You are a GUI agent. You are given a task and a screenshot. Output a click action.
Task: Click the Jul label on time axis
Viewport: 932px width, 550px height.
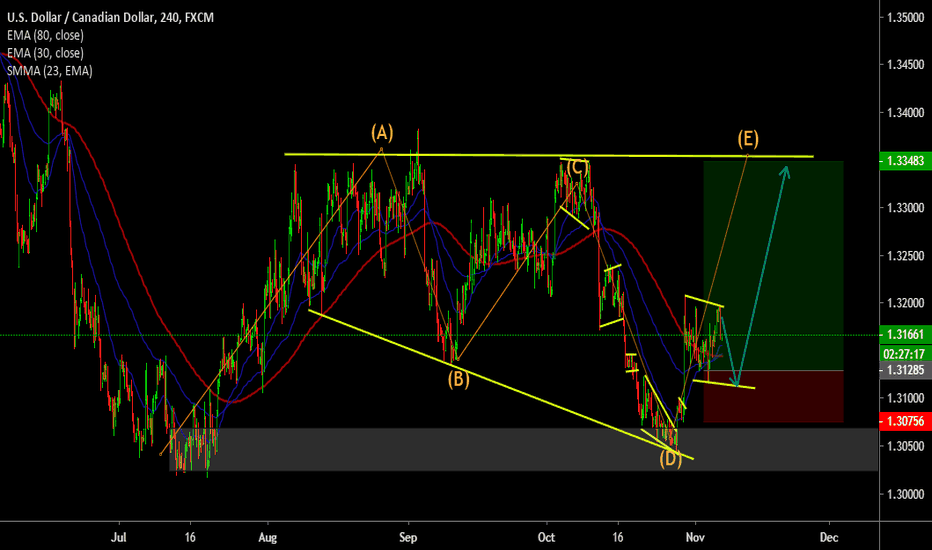pyautogui.click(x=119, y=538)
